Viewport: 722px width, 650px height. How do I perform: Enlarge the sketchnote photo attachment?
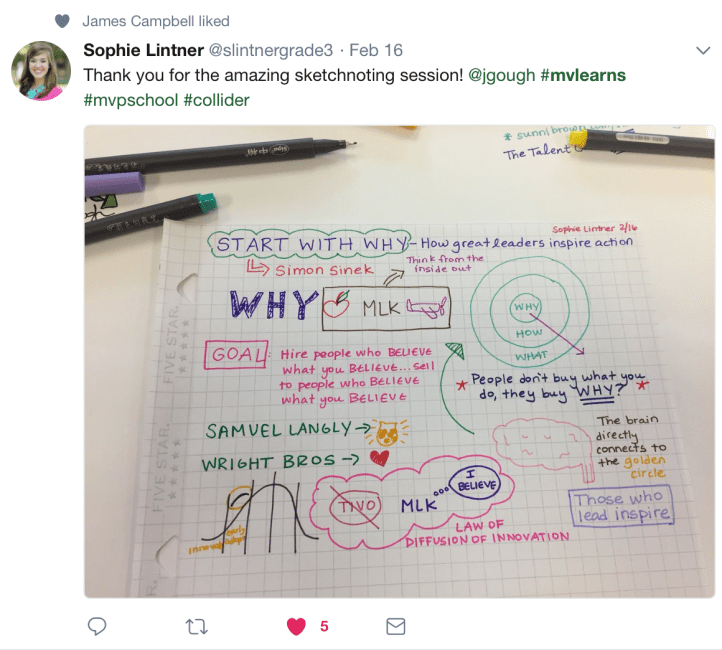click(x=399, y=361)
